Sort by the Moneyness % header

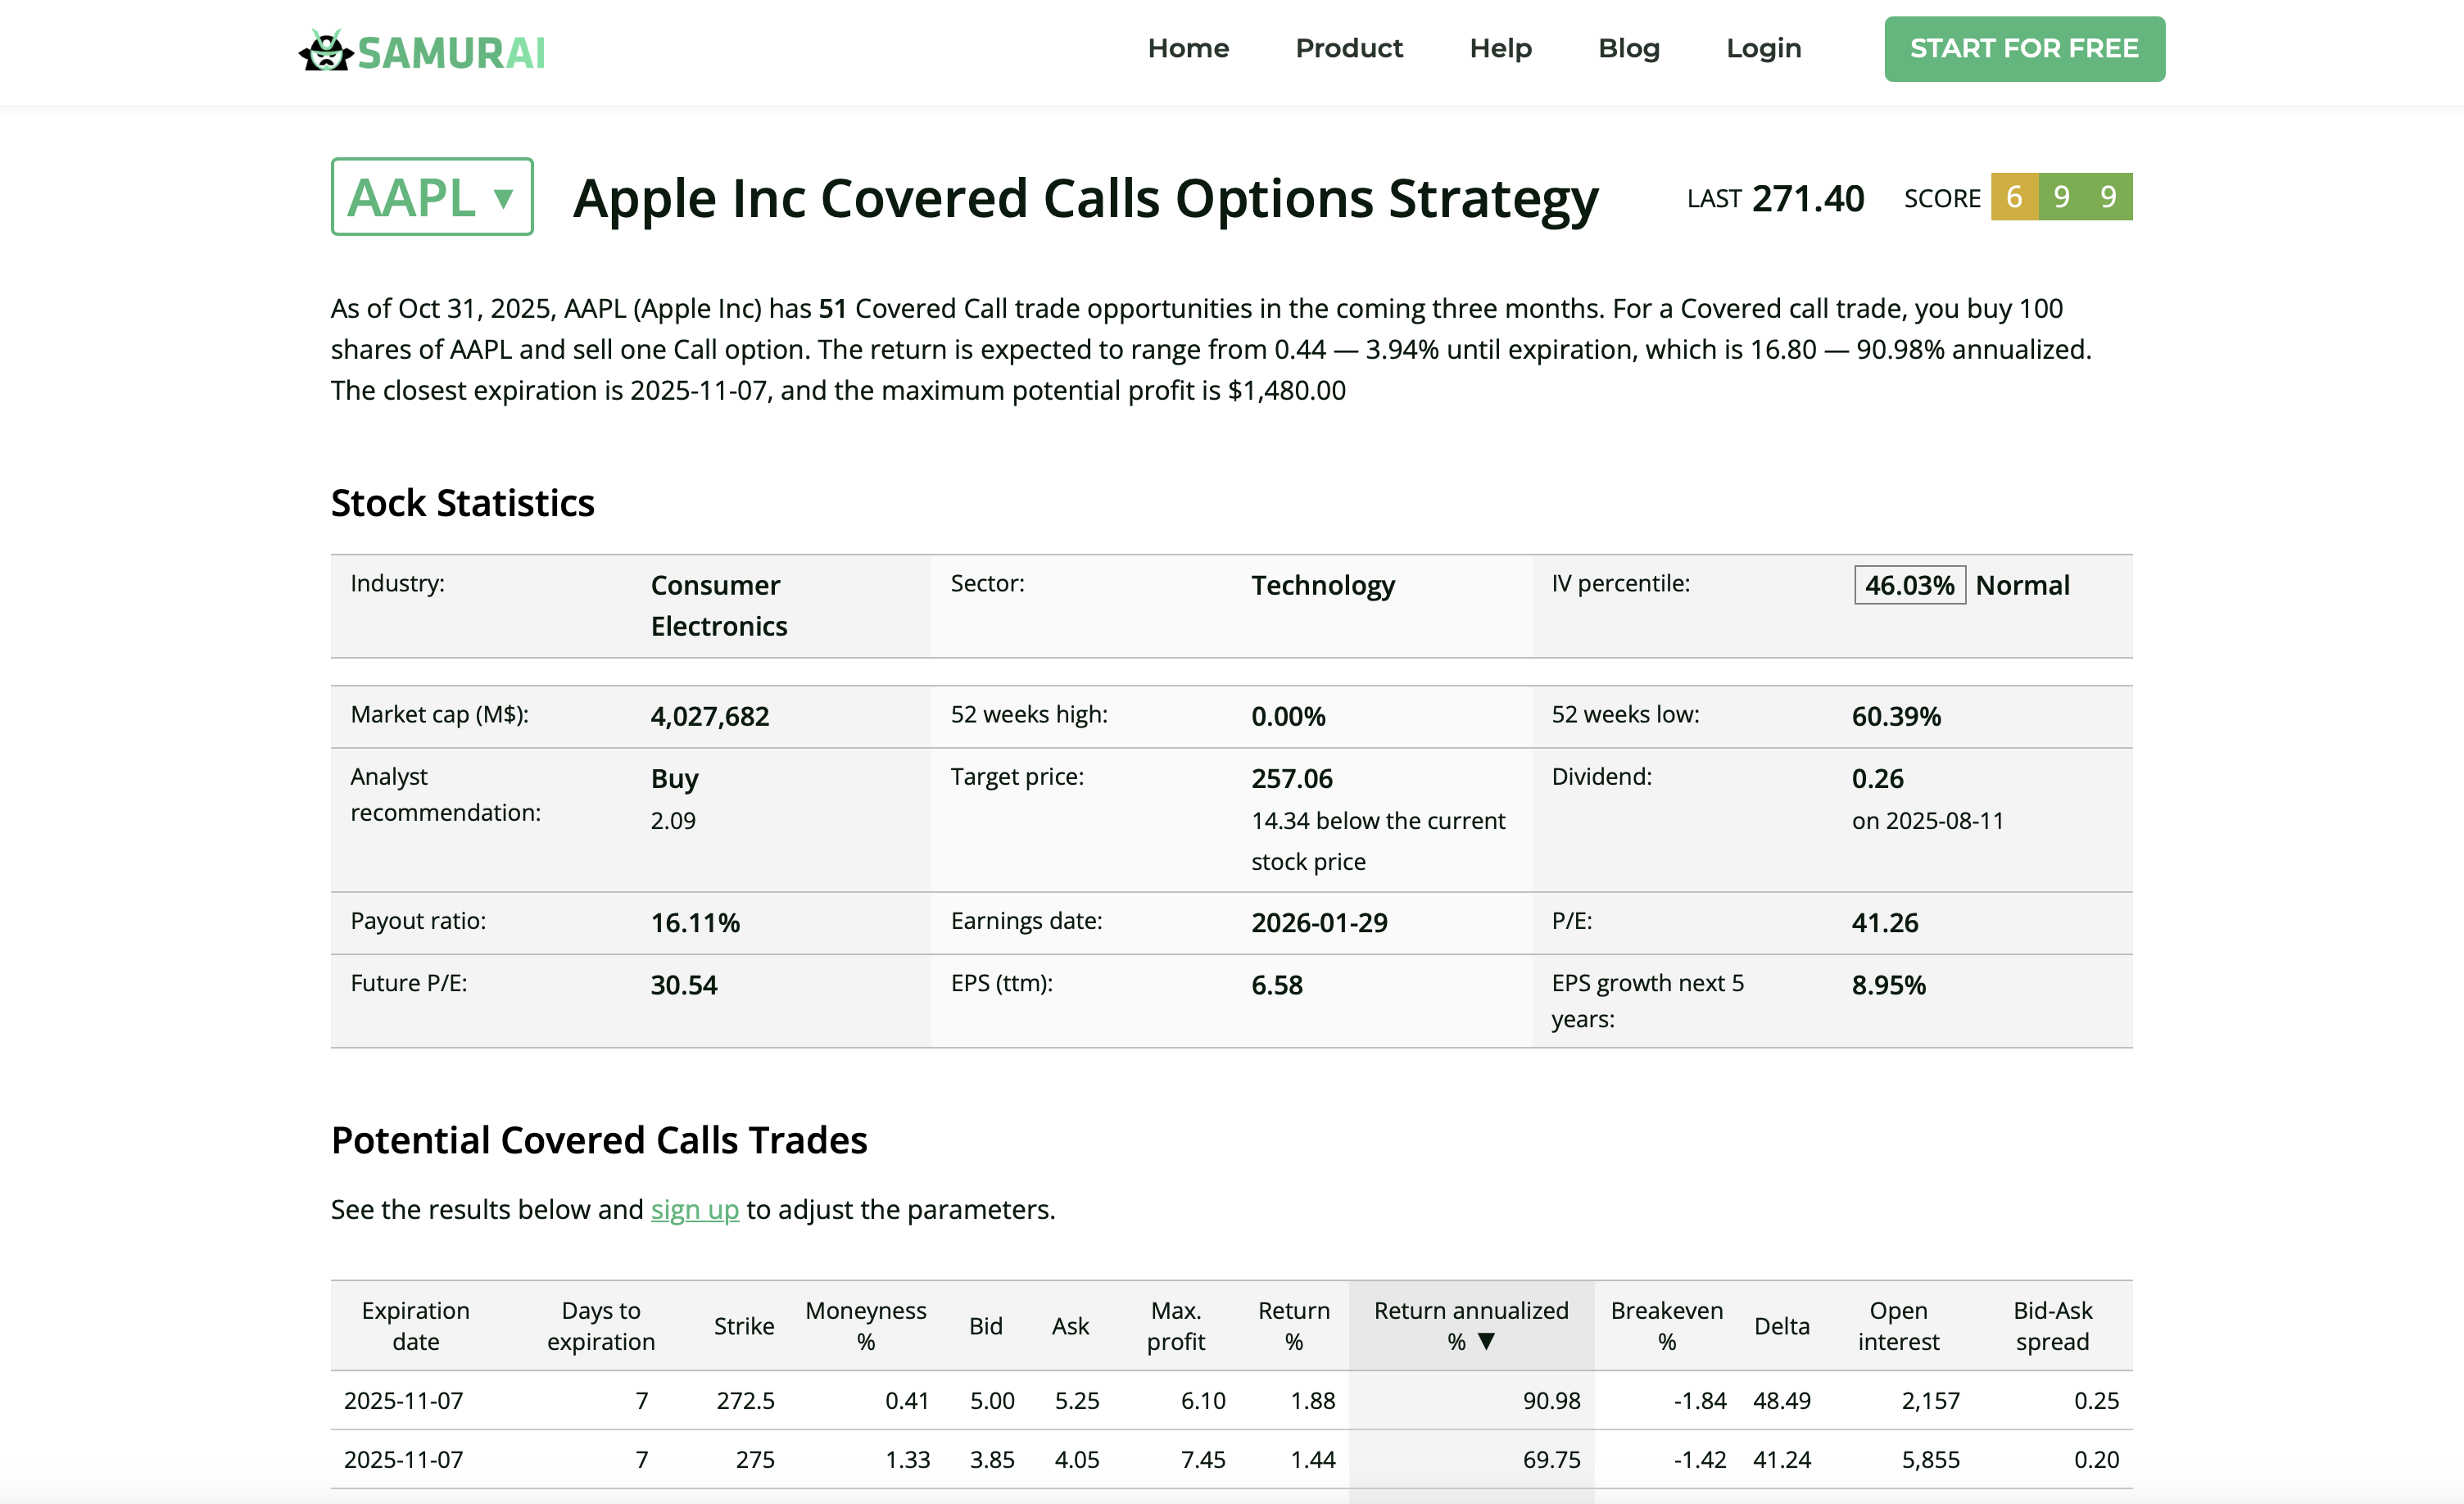865,1325
